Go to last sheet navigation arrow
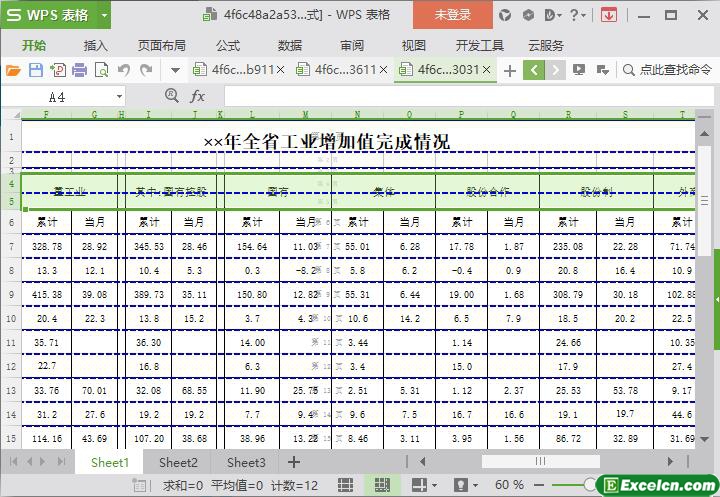 click(x=61, y=462)
